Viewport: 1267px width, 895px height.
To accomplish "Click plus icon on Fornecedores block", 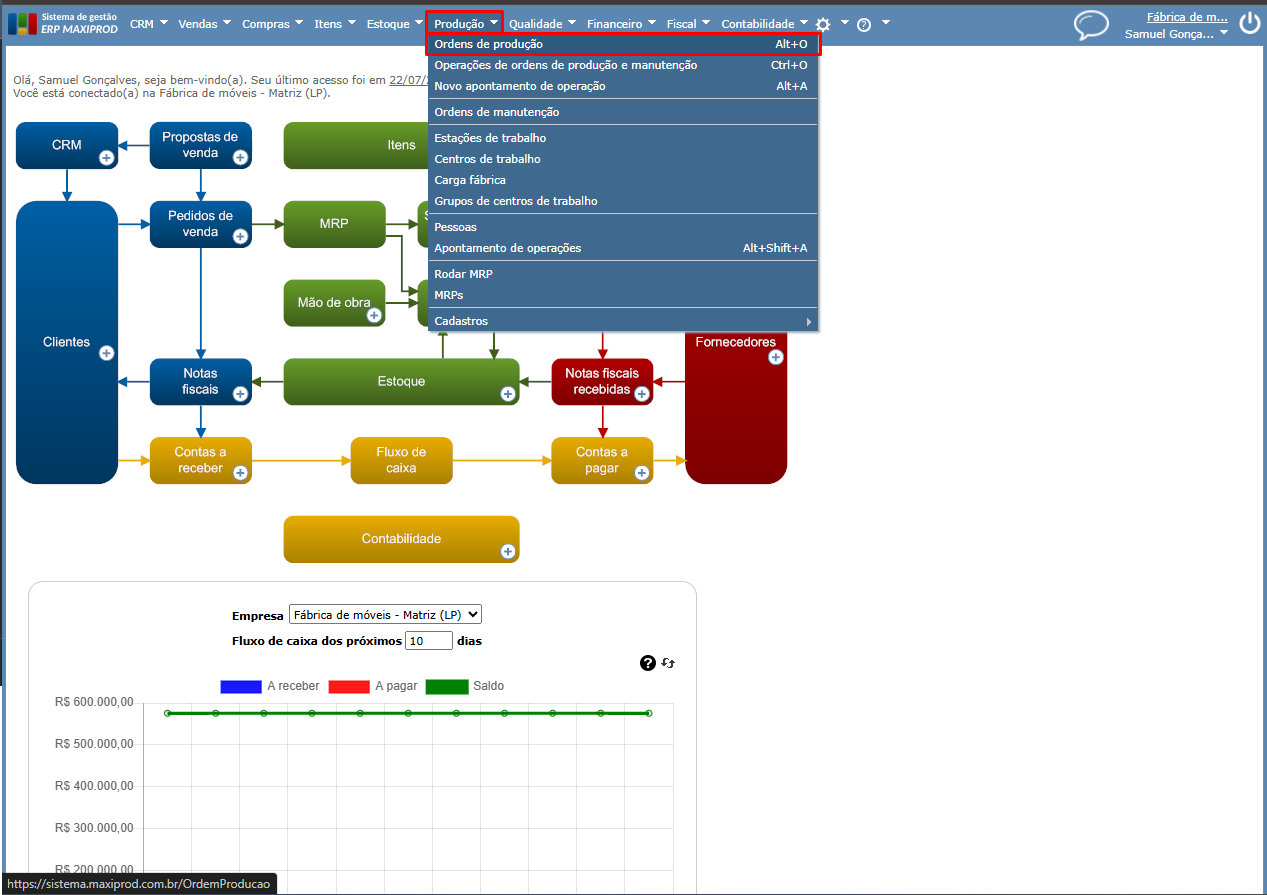I will (x=775, y=357).
